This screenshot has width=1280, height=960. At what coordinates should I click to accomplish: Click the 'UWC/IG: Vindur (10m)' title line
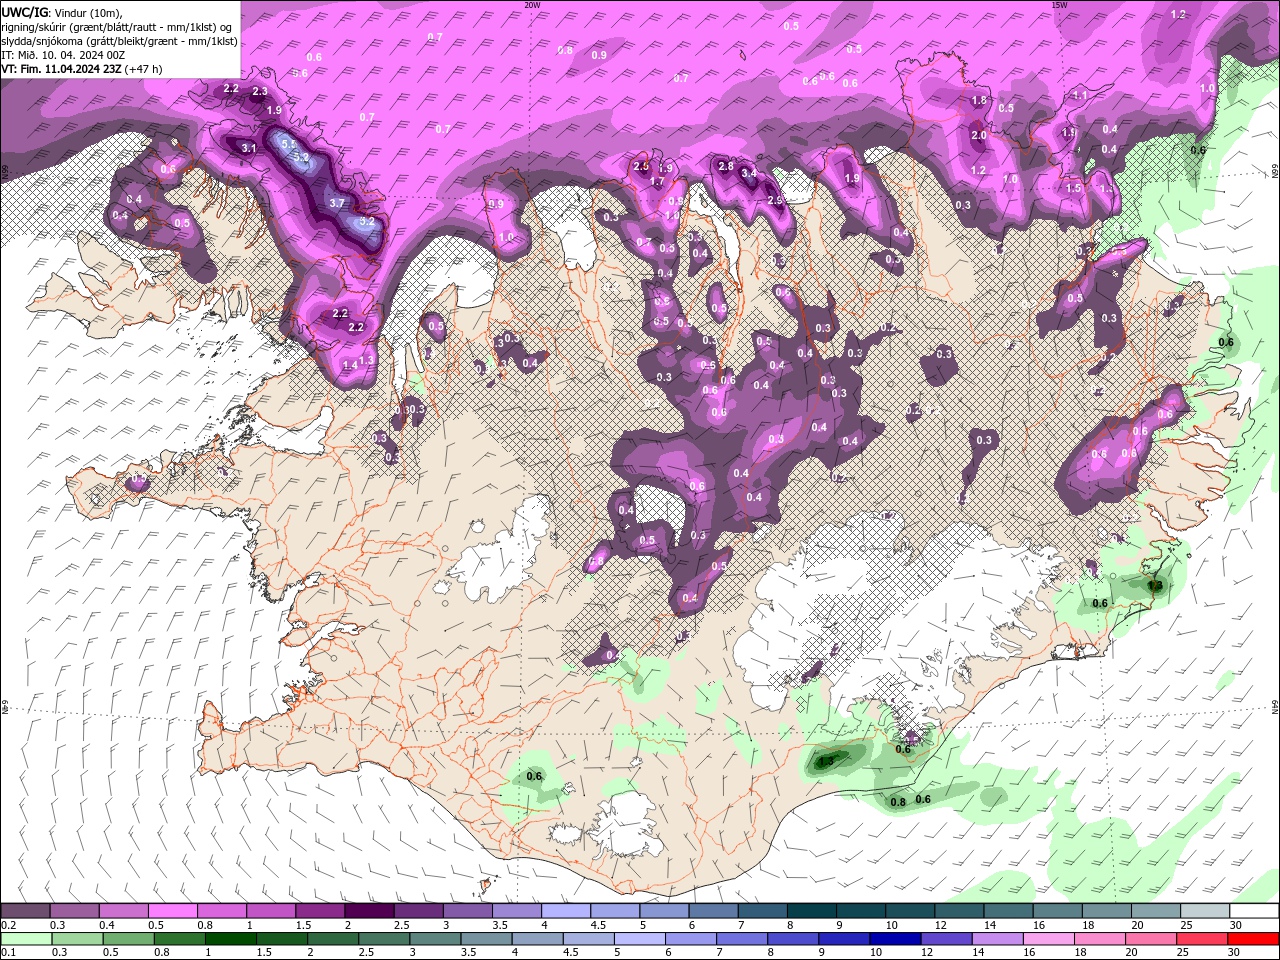(62, 11)
